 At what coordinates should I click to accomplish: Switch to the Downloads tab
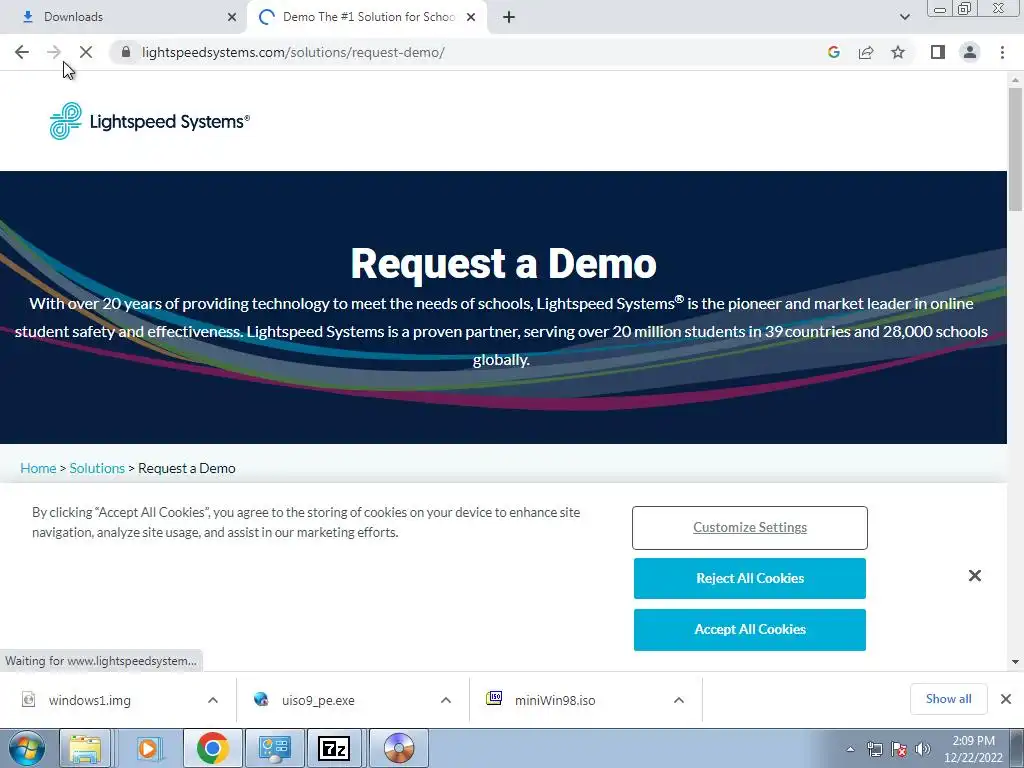(124, 17)
